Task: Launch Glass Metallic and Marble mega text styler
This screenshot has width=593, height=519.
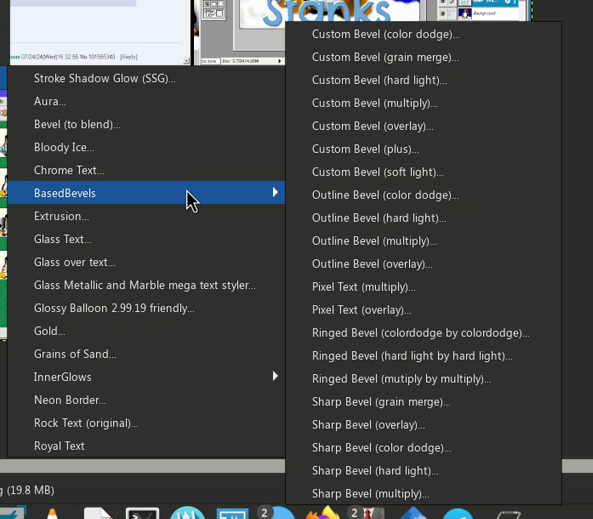Action: tap(146, 285)
